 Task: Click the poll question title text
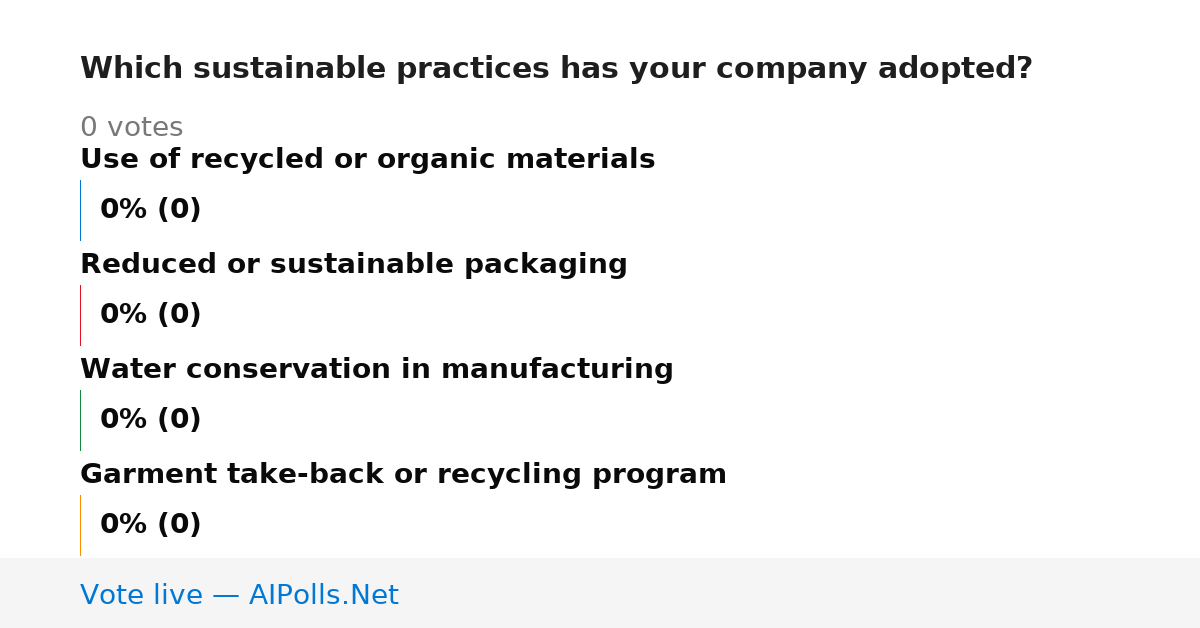pos(556,69)
